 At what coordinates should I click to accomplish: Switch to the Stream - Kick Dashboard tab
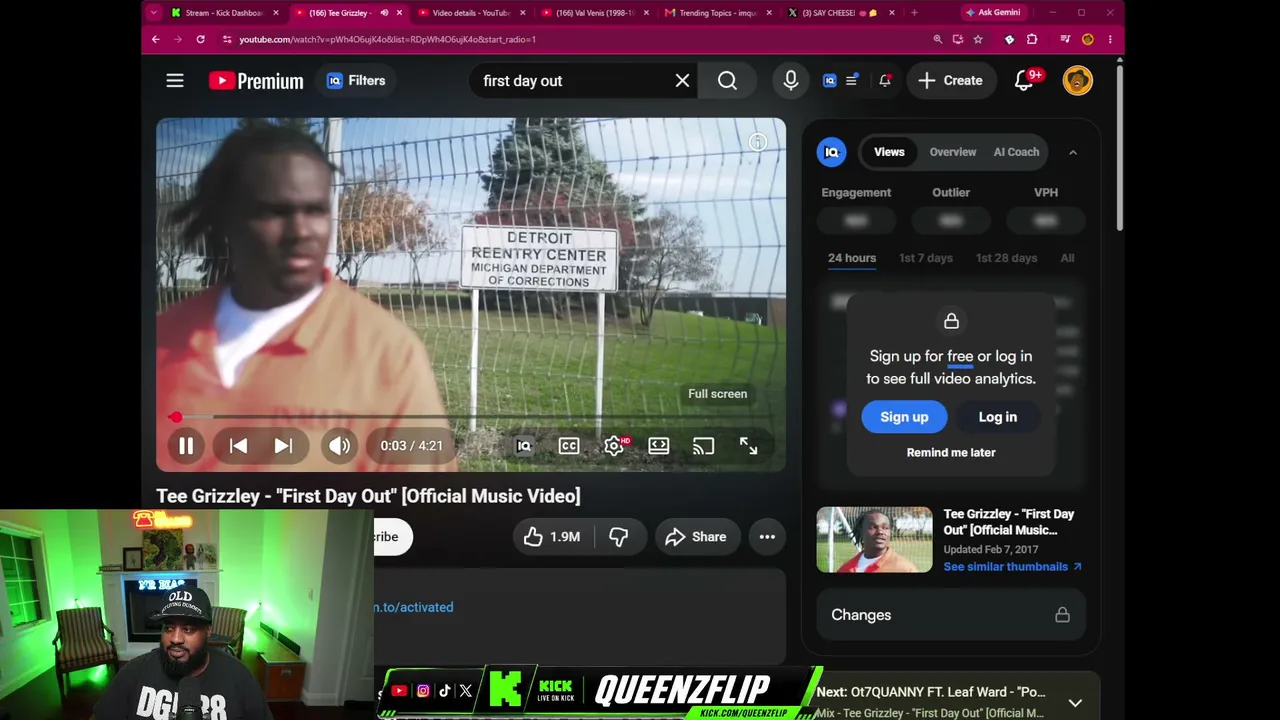[224, 13]
